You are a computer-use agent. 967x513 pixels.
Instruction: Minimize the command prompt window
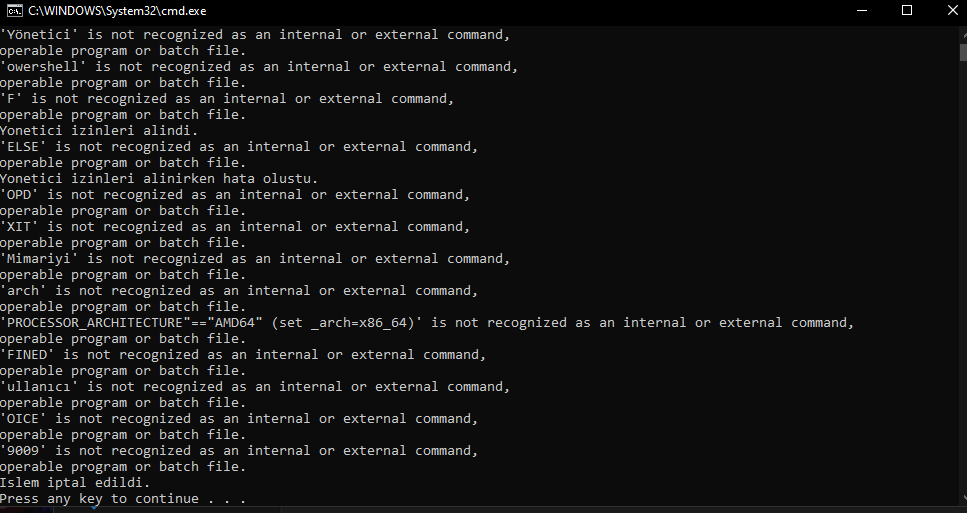pos(862,10)
